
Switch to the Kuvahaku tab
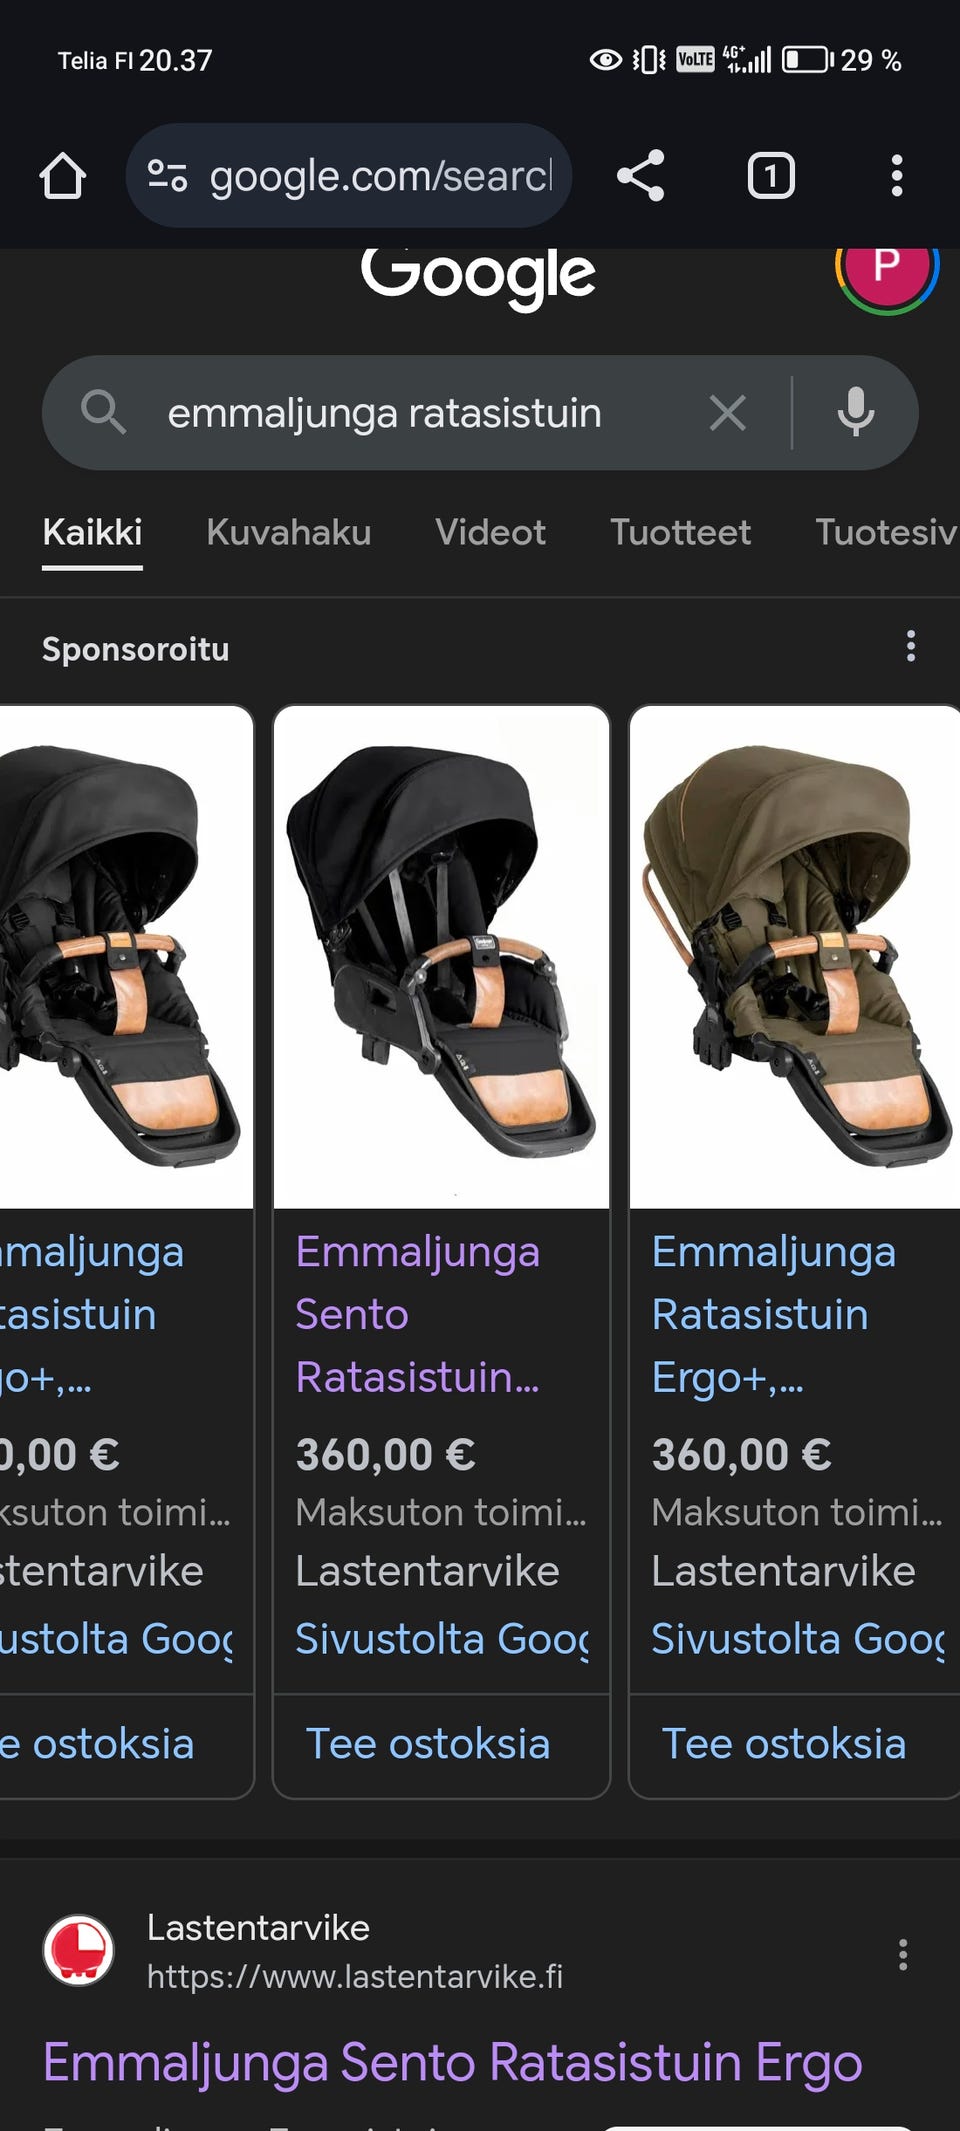click(288, 532)
